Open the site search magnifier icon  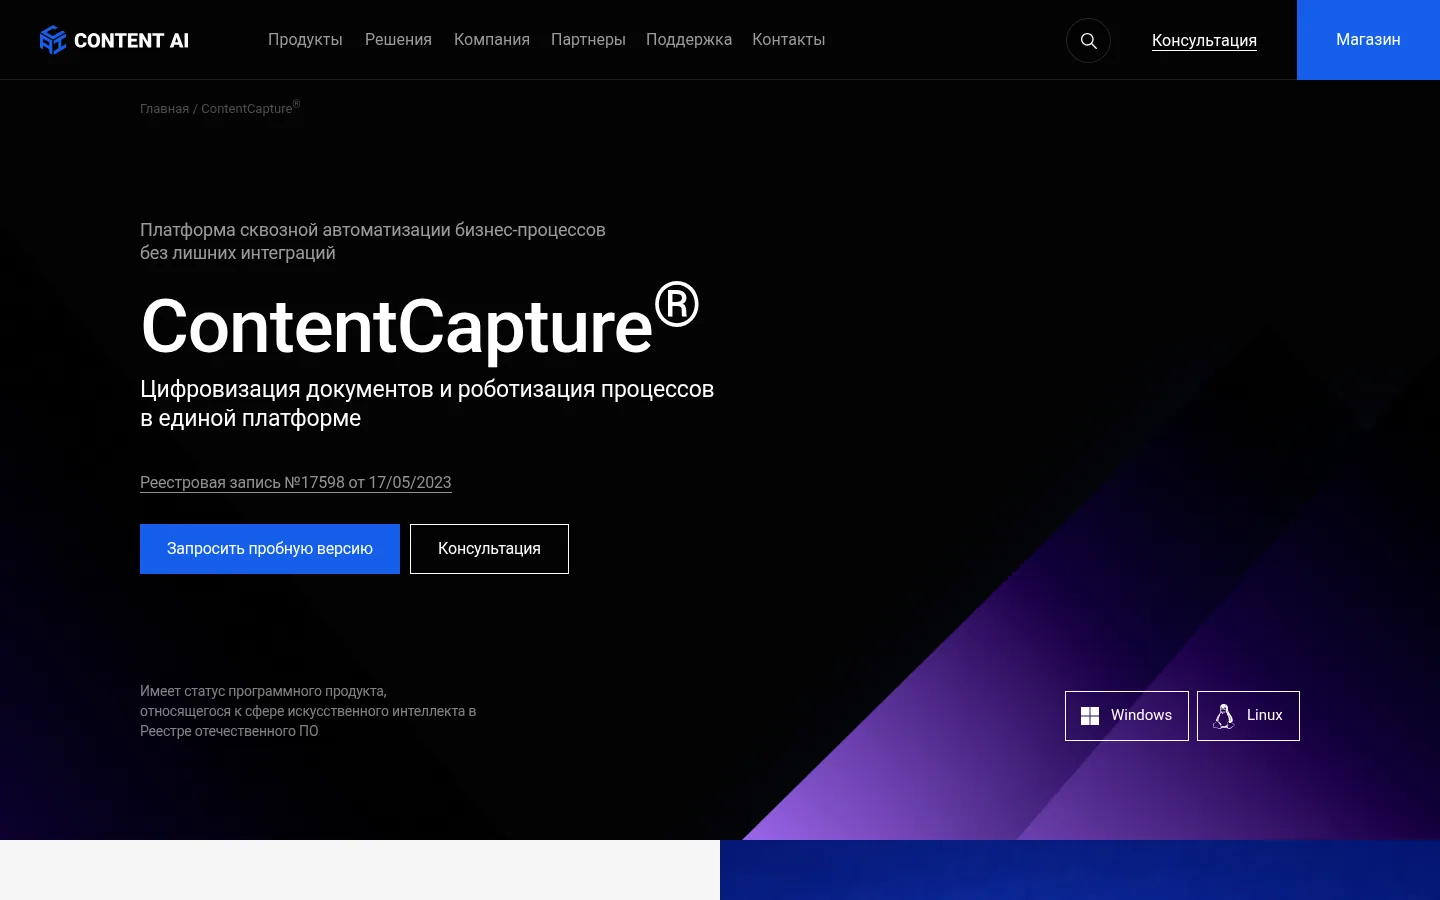point(1088,41)
